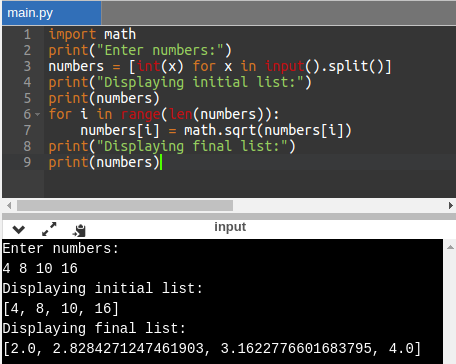Image resolution: width=456 pixels, height=364 pixels.
Task: Collapse the console with the chevron icon
Action: 18,229
